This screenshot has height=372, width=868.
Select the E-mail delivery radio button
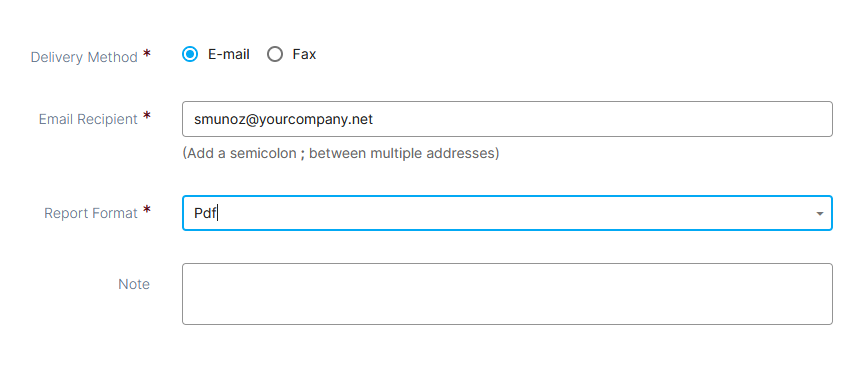click(x=190, y=54)
